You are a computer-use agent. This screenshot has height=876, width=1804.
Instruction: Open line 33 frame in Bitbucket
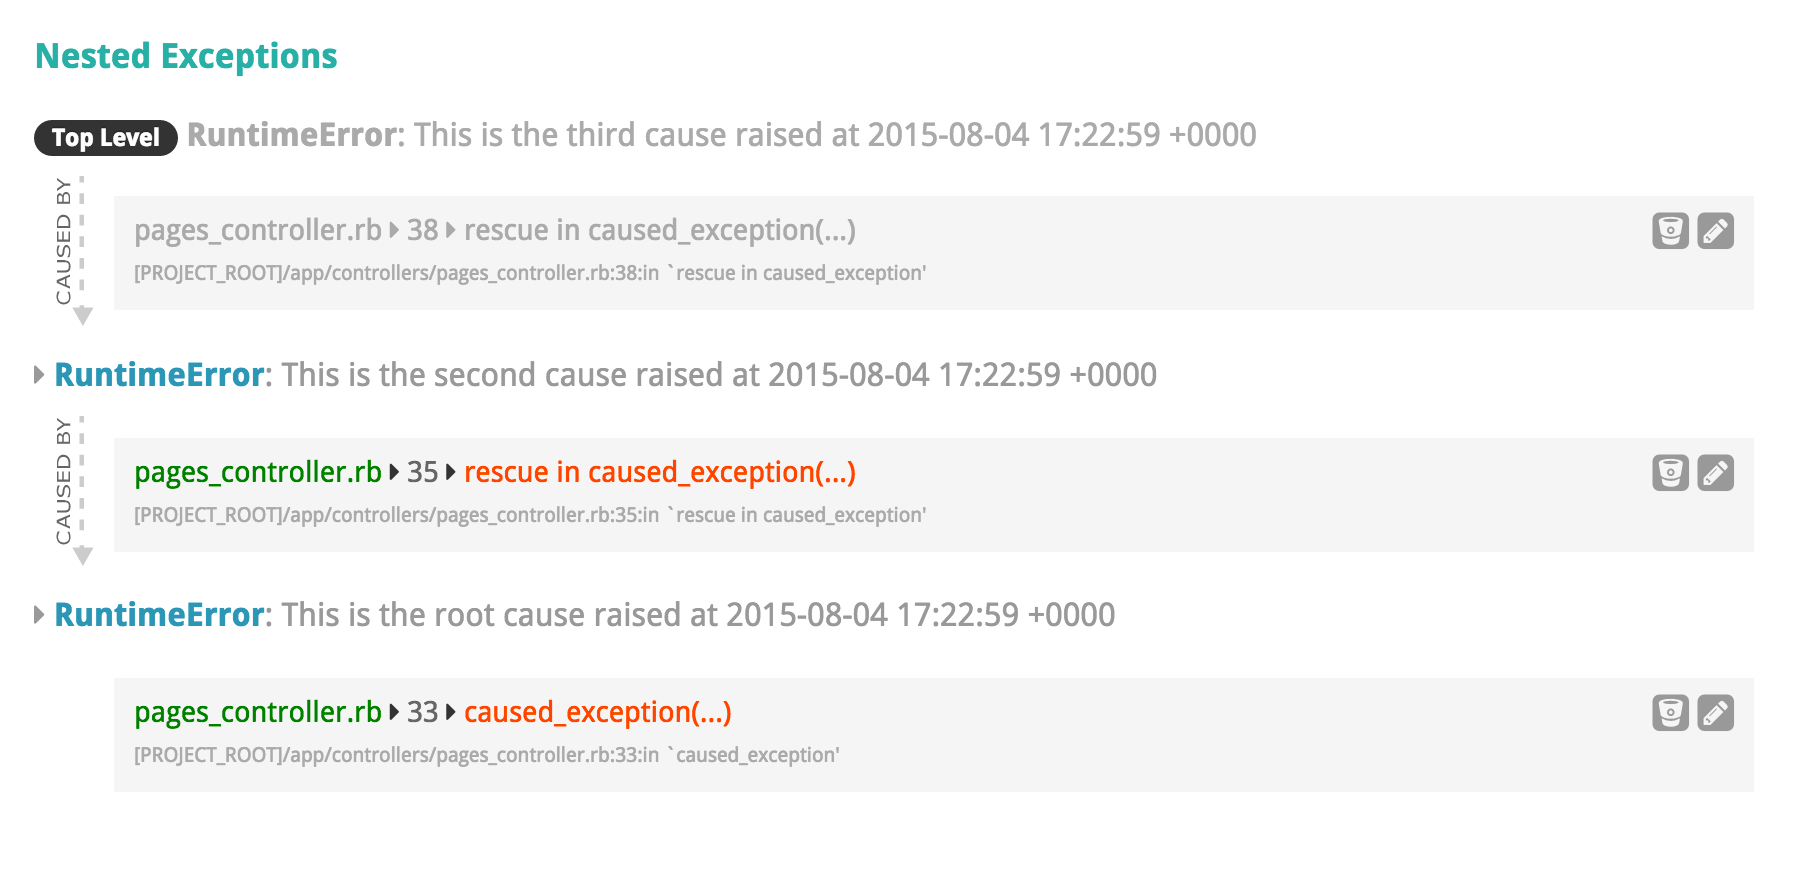[1670, 713]
